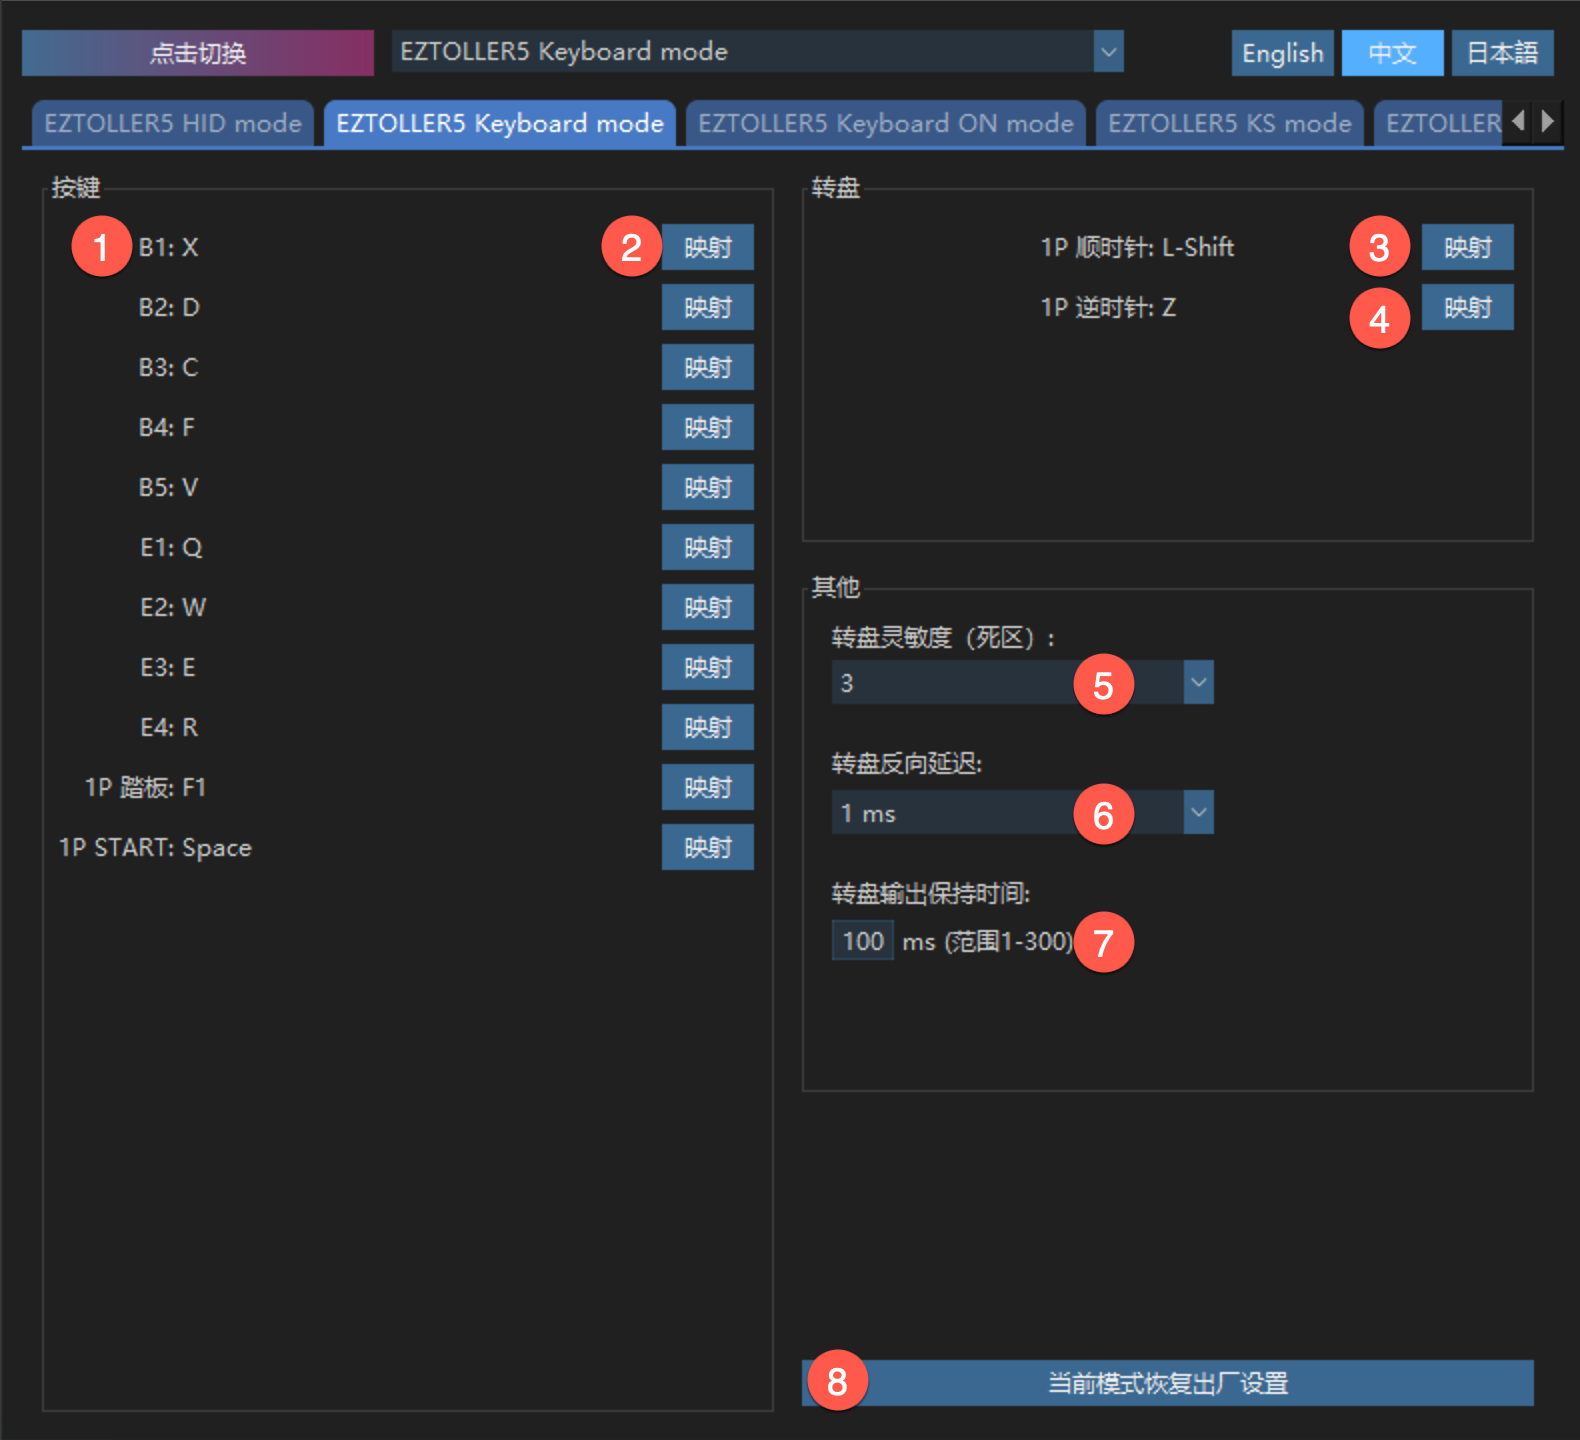Click the B1: X label
This screenshot has height=1440, width=1580.
168,247
